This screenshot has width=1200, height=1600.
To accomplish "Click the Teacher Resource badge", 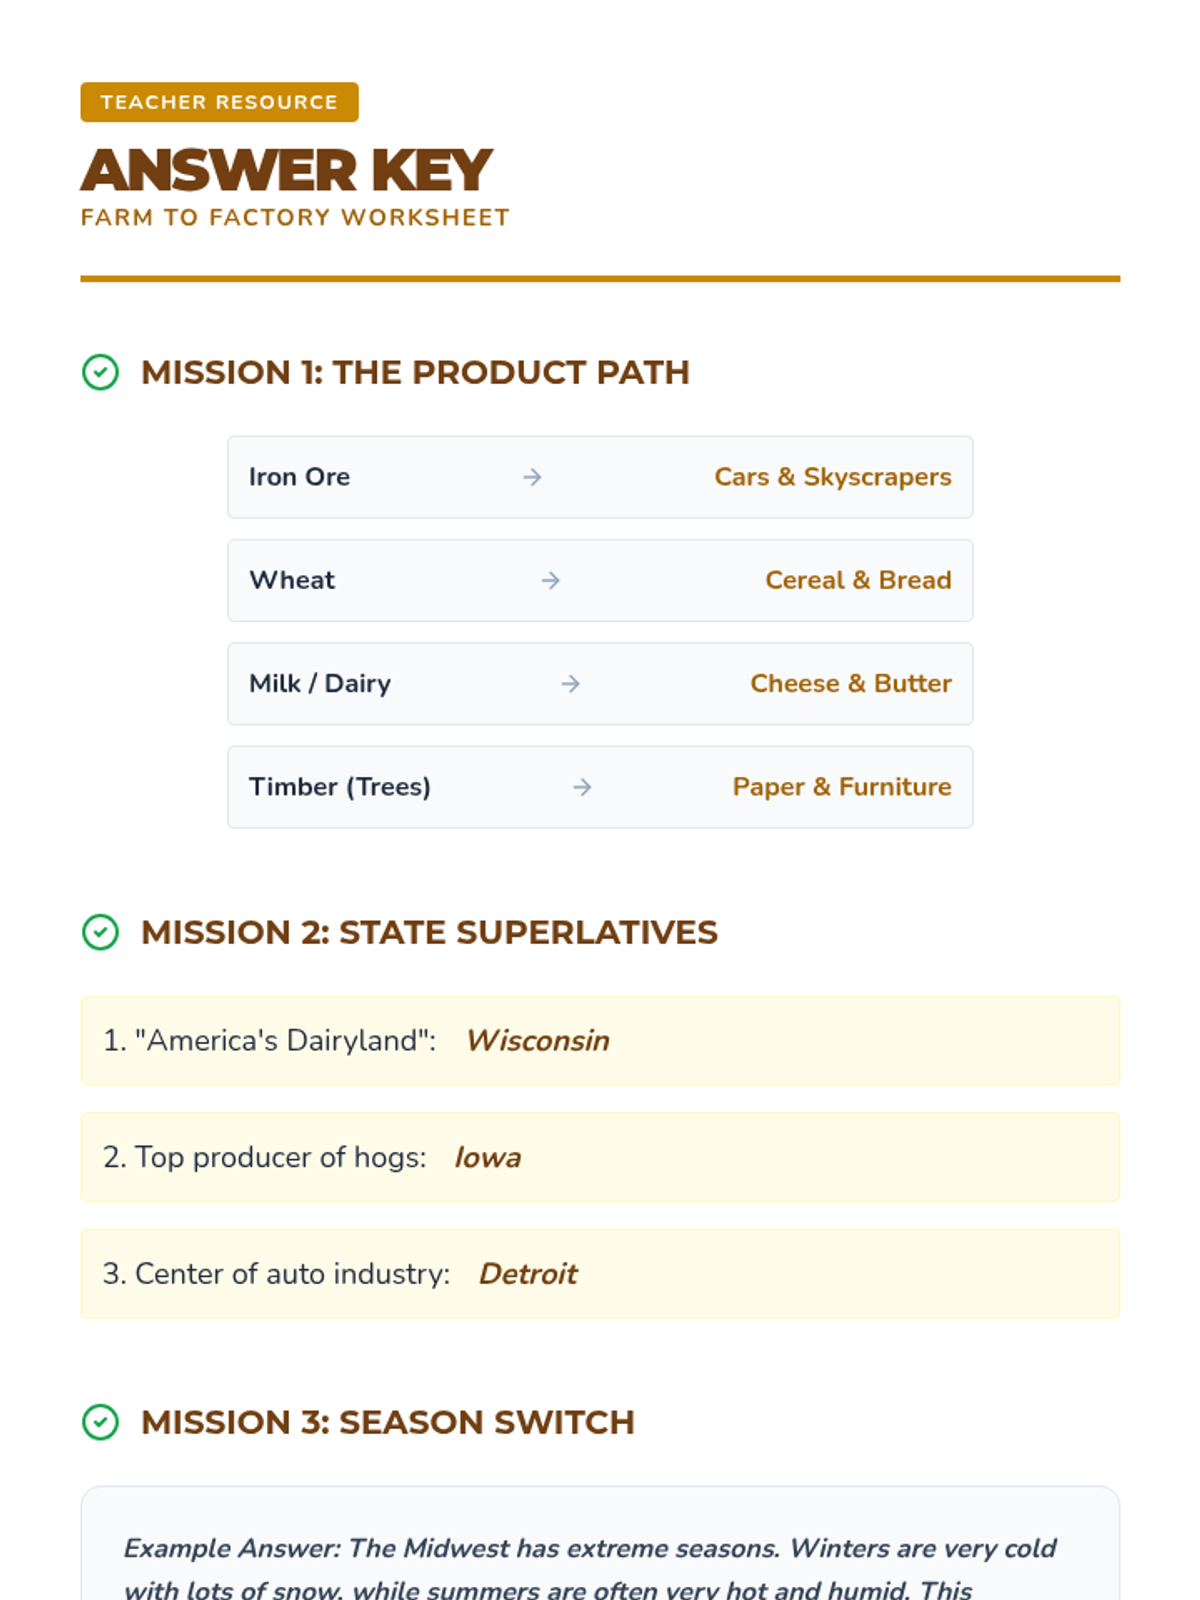I will [x=219, y=102].
